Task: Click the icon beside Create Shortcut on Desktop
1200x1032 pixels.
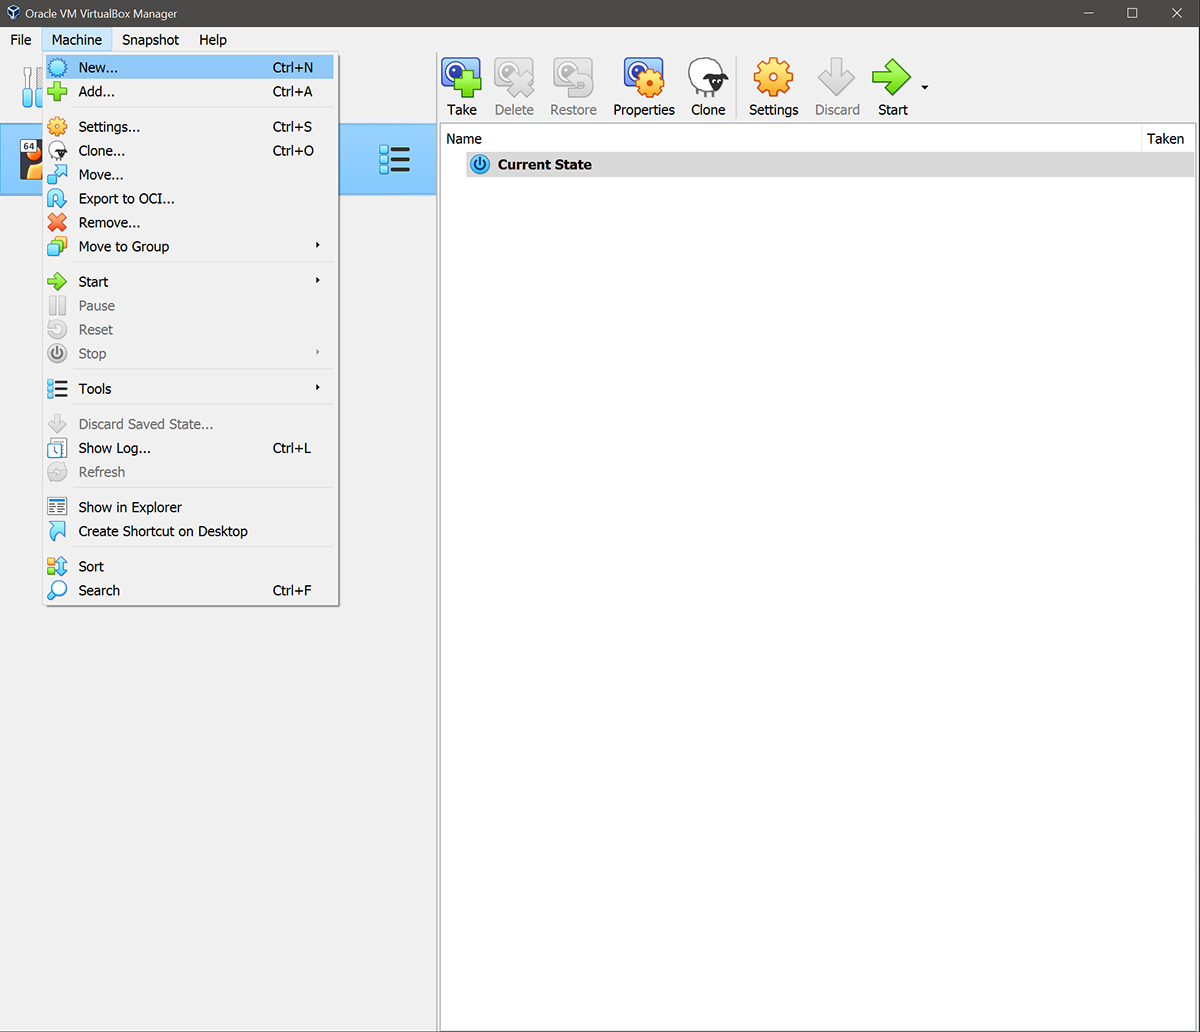Action: [57, 532]
